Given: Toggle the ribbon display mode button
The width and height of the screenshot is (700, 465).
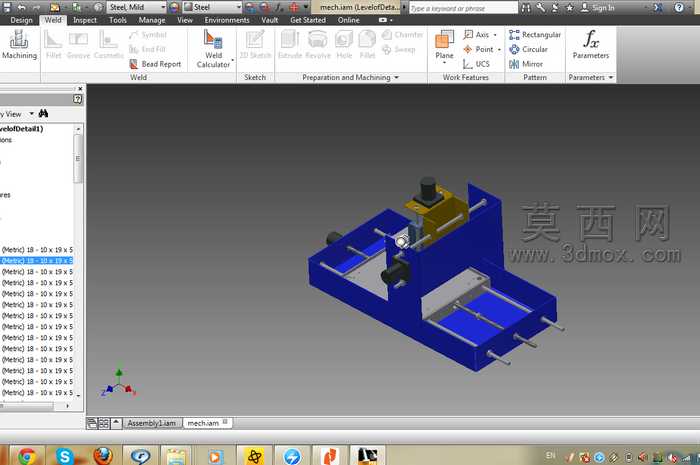Looking at the screenshot, I should point(383,20).
